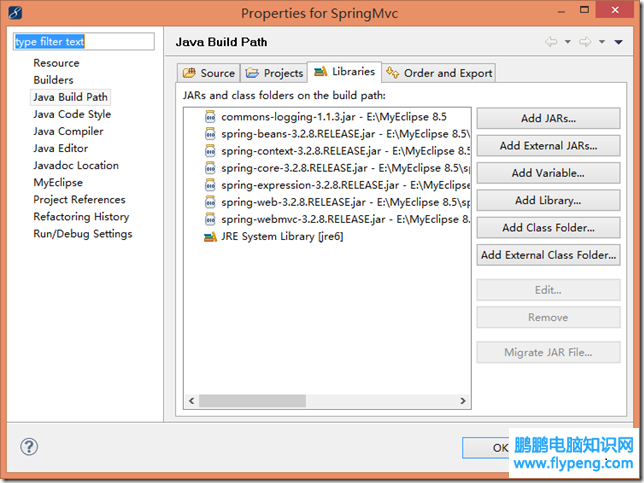Image resolution: width=644 pixels, height=483 pixels.
Task: Select MyEclipse in the properties tree
Action: click(x=58, y=182)
